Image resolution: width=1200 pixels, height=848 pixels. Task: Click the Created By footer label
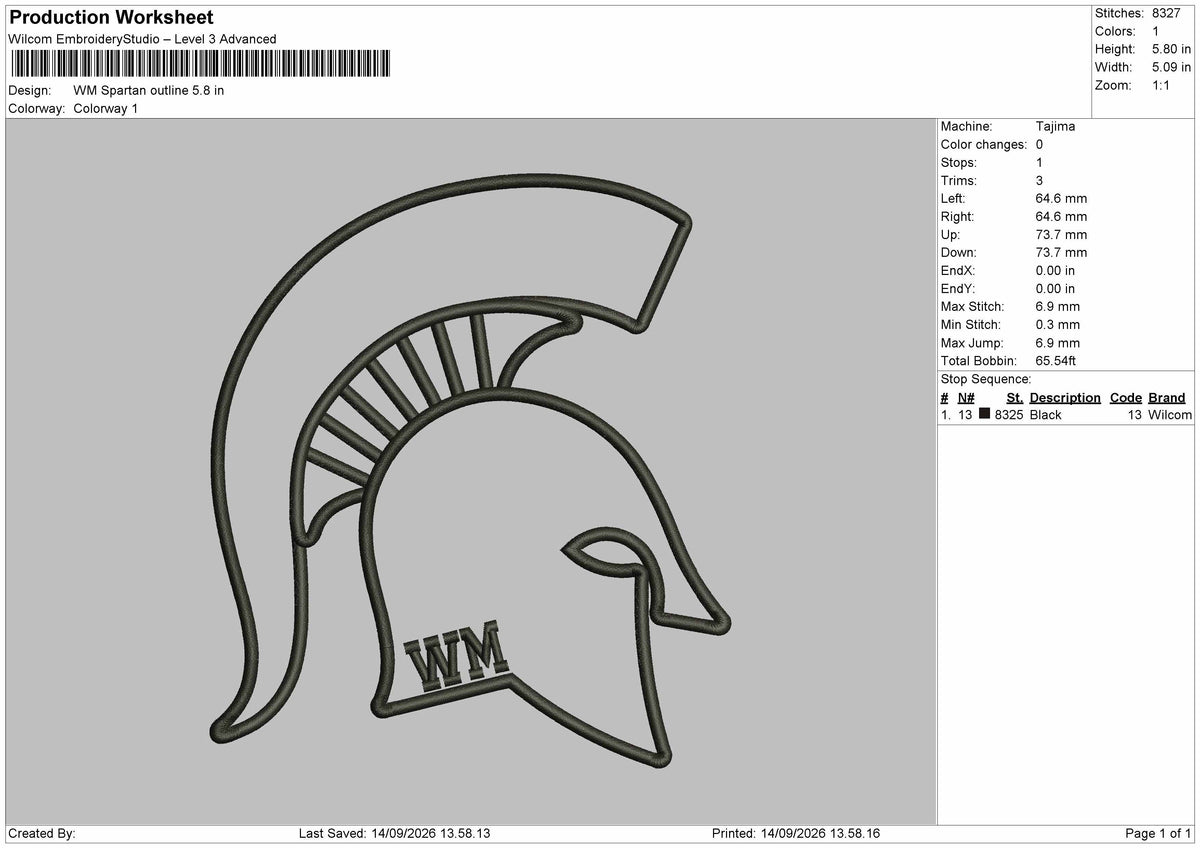coord(42,834)
